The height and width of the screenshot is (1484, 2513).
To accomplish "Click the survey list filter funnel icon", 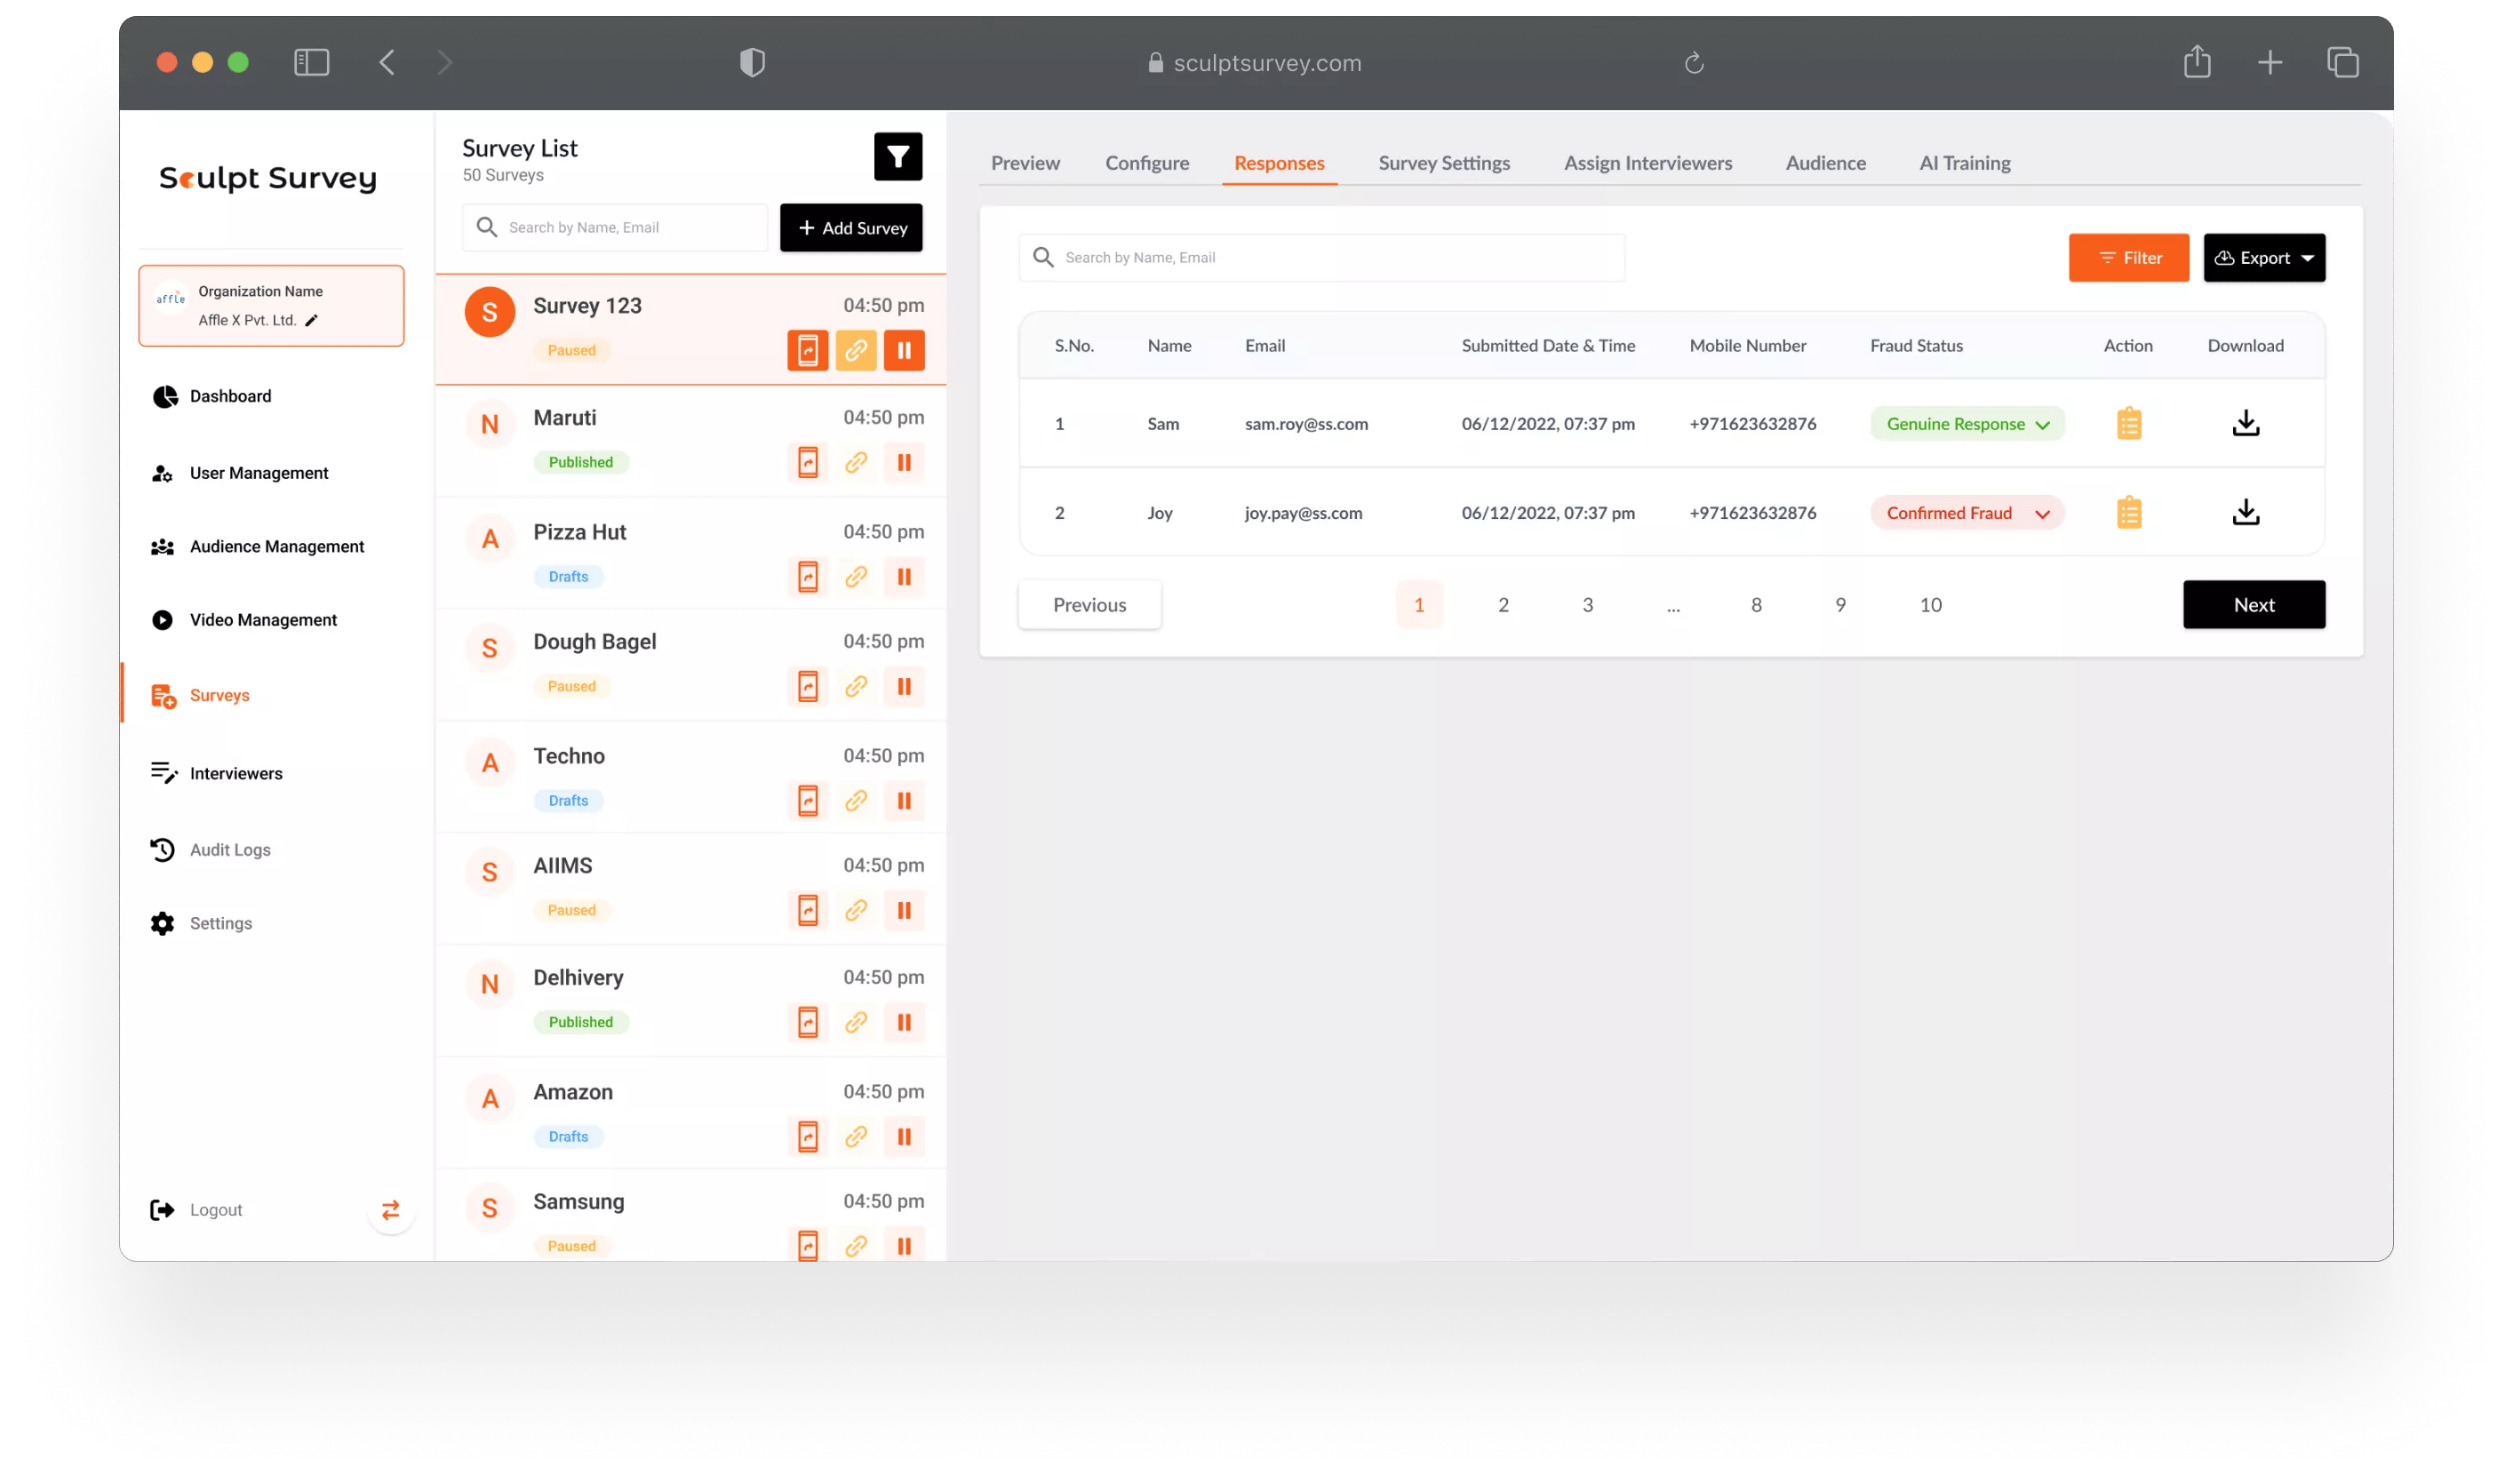I will 897,157.
